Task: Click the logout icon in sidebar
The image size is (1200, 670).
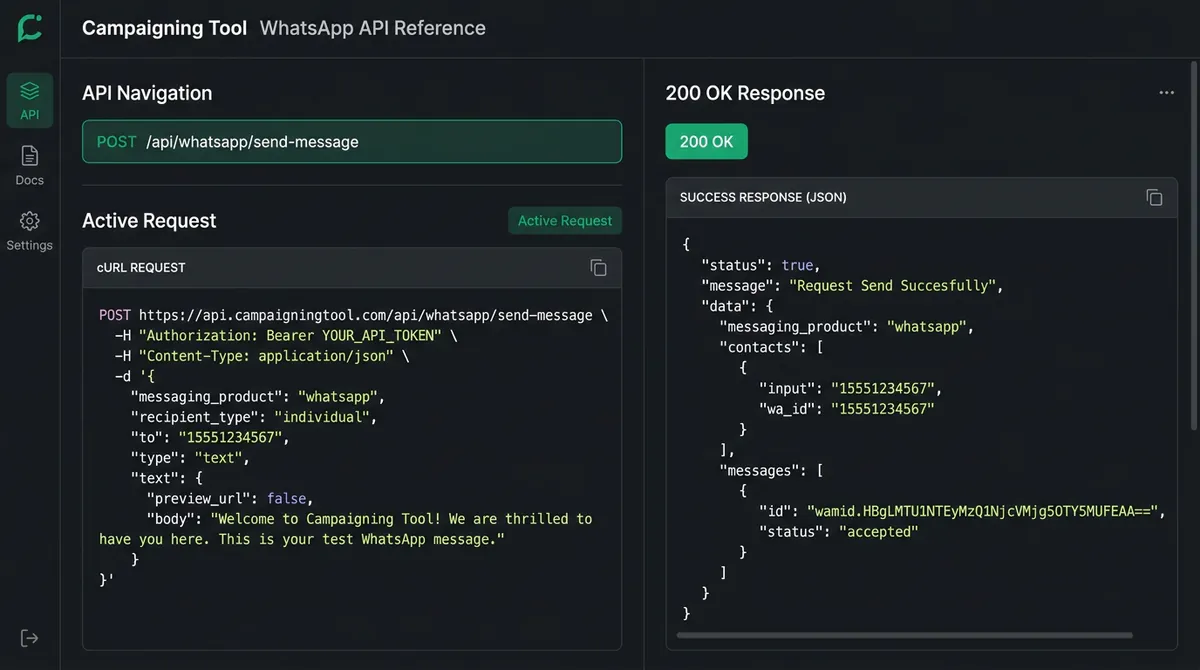Action: 30,638
